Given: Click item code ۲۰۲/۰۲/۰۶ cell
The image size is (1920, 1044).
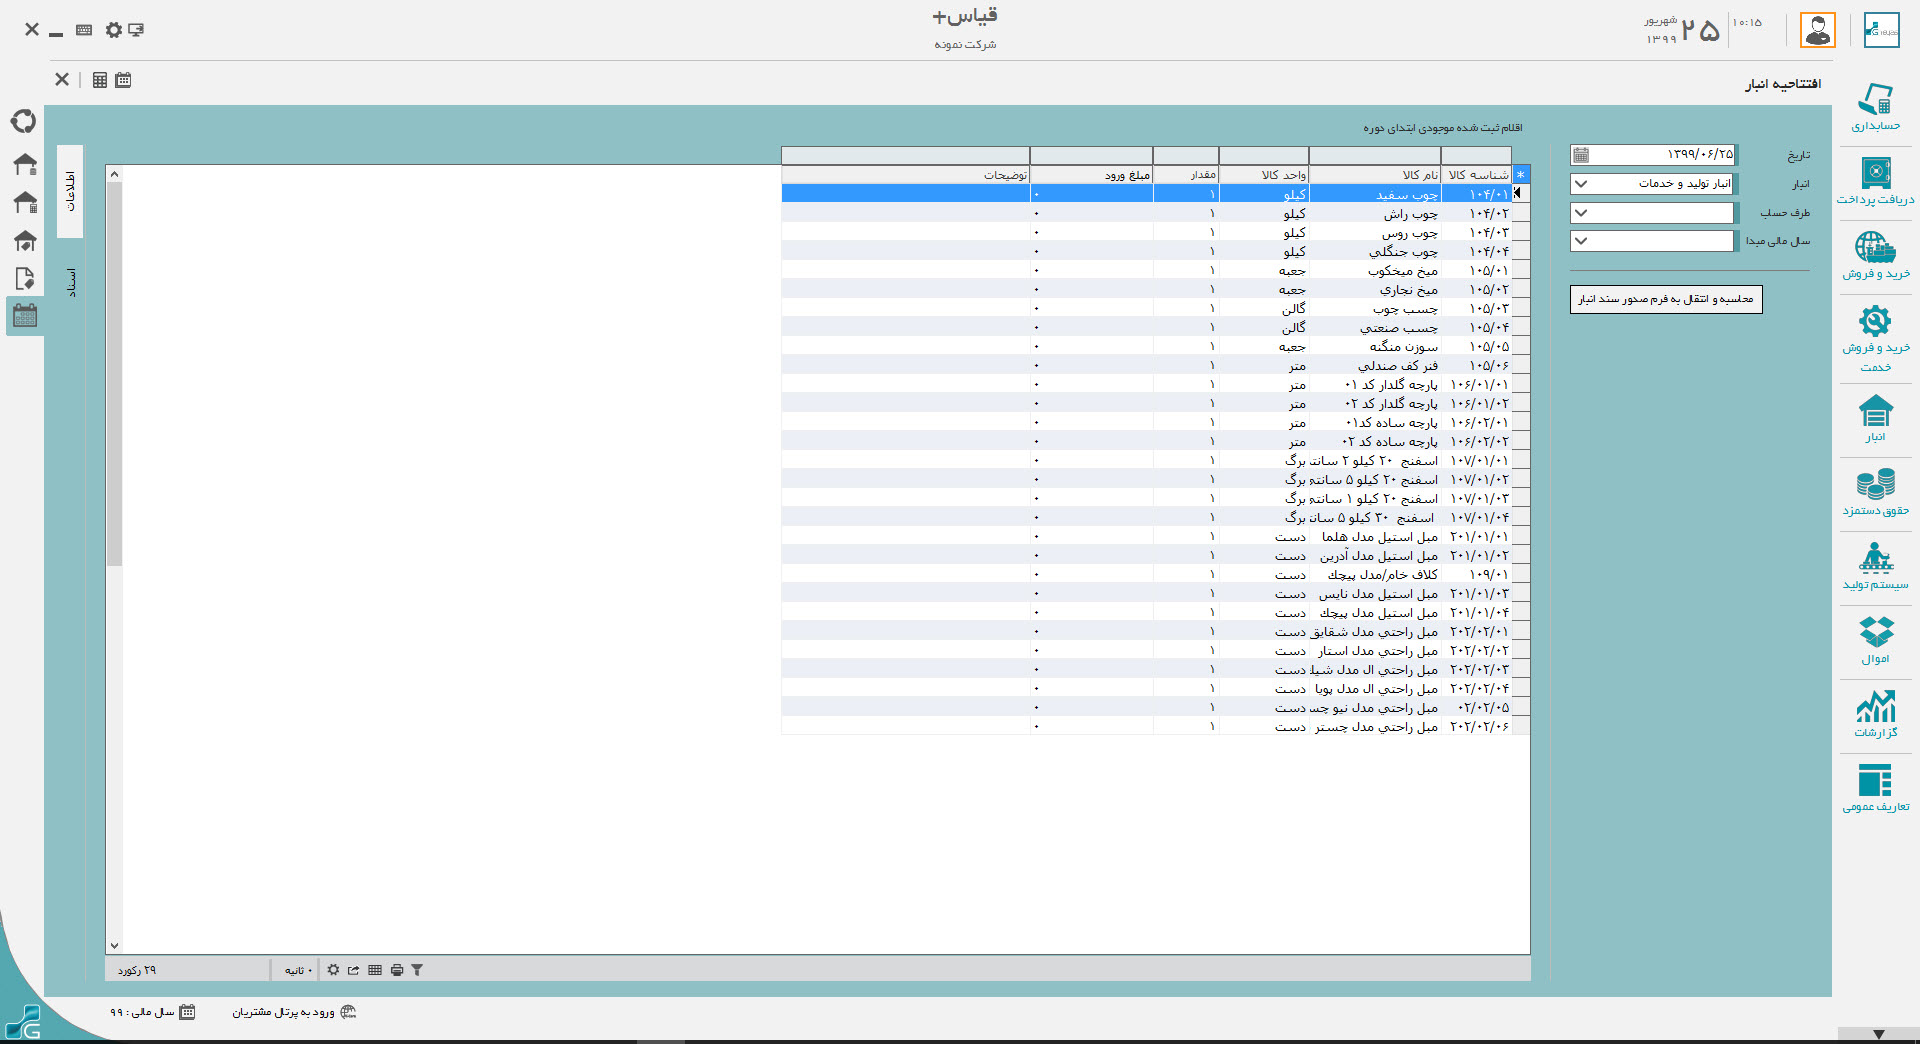Looking at the screenshot, I should [x=1476, y=726].
